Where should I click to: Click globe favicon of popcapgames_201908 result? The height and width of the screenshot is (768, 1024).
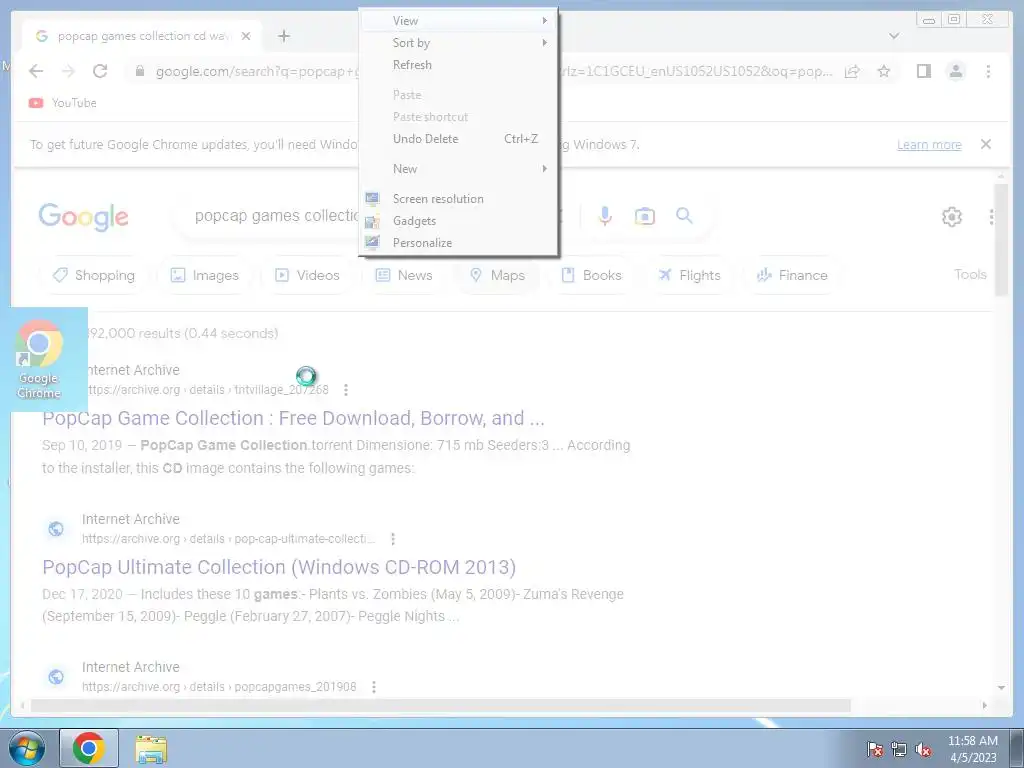[x=56, y=677]
